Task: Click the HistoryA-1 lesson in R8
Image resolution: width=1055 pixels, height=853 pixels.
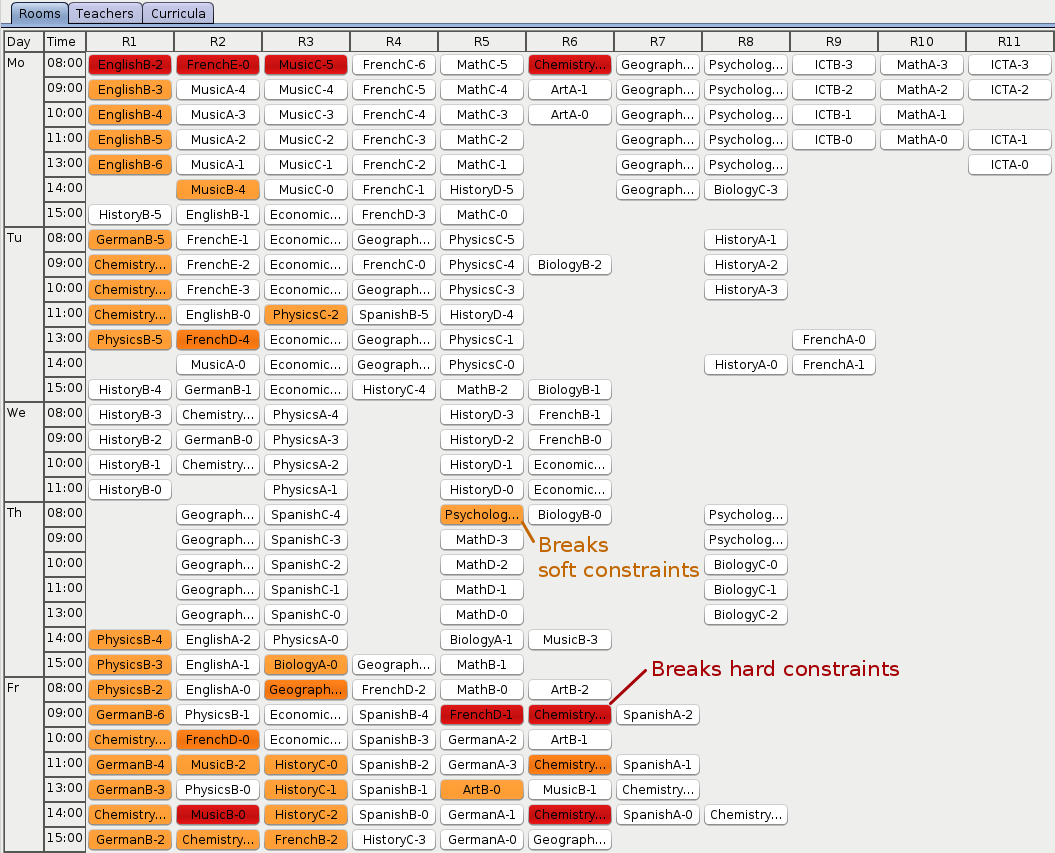Action: [745, 239]
